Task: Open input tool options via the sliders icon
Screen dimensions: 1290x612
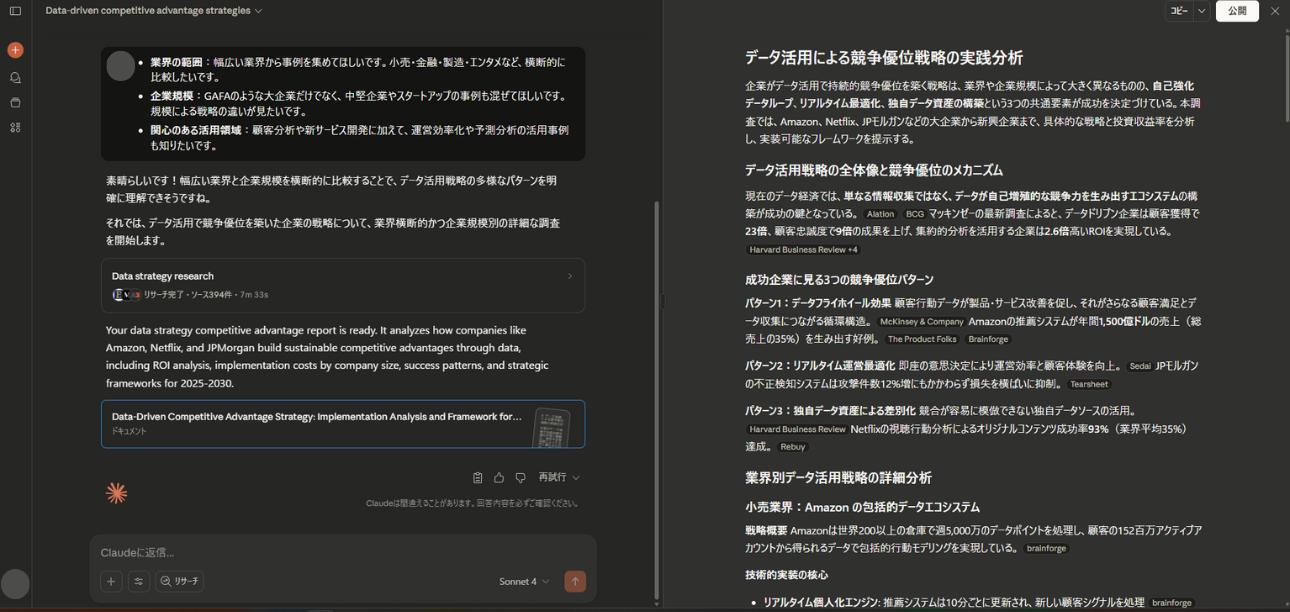Action: click(139, 581)
